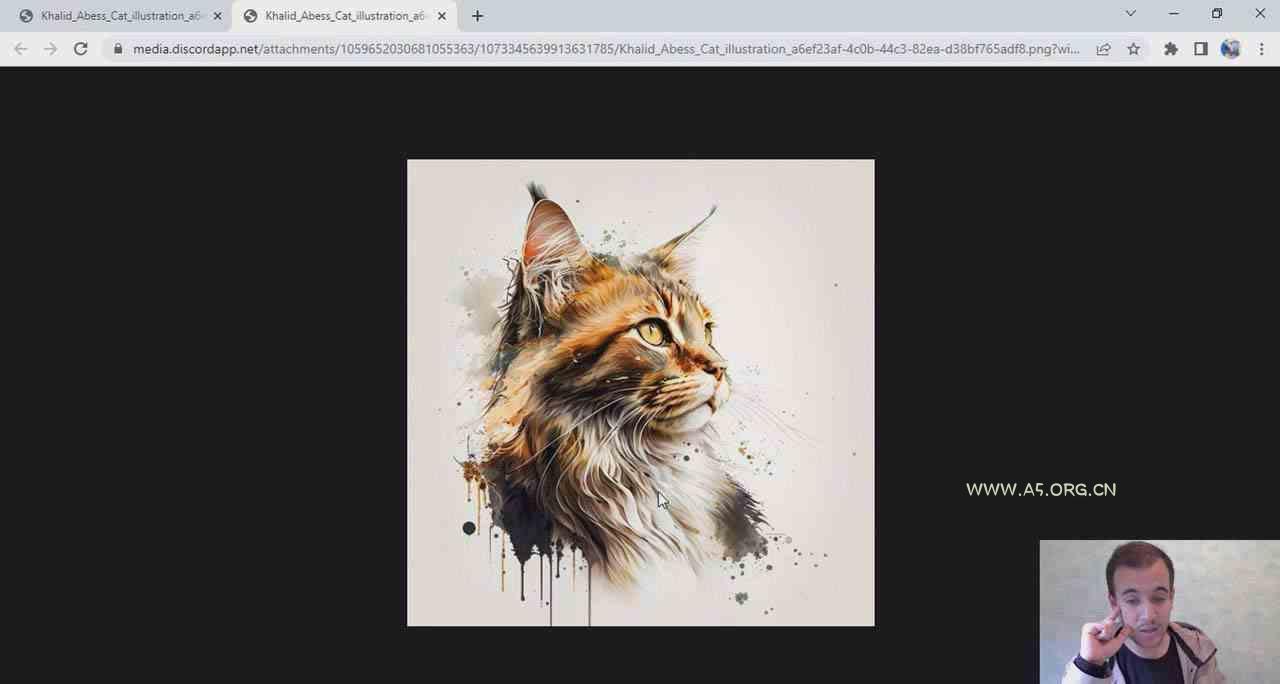This screenshot has height=684, width=1280.
Task: Toggle the browser side panel
Action: [x=1201, y=49]
